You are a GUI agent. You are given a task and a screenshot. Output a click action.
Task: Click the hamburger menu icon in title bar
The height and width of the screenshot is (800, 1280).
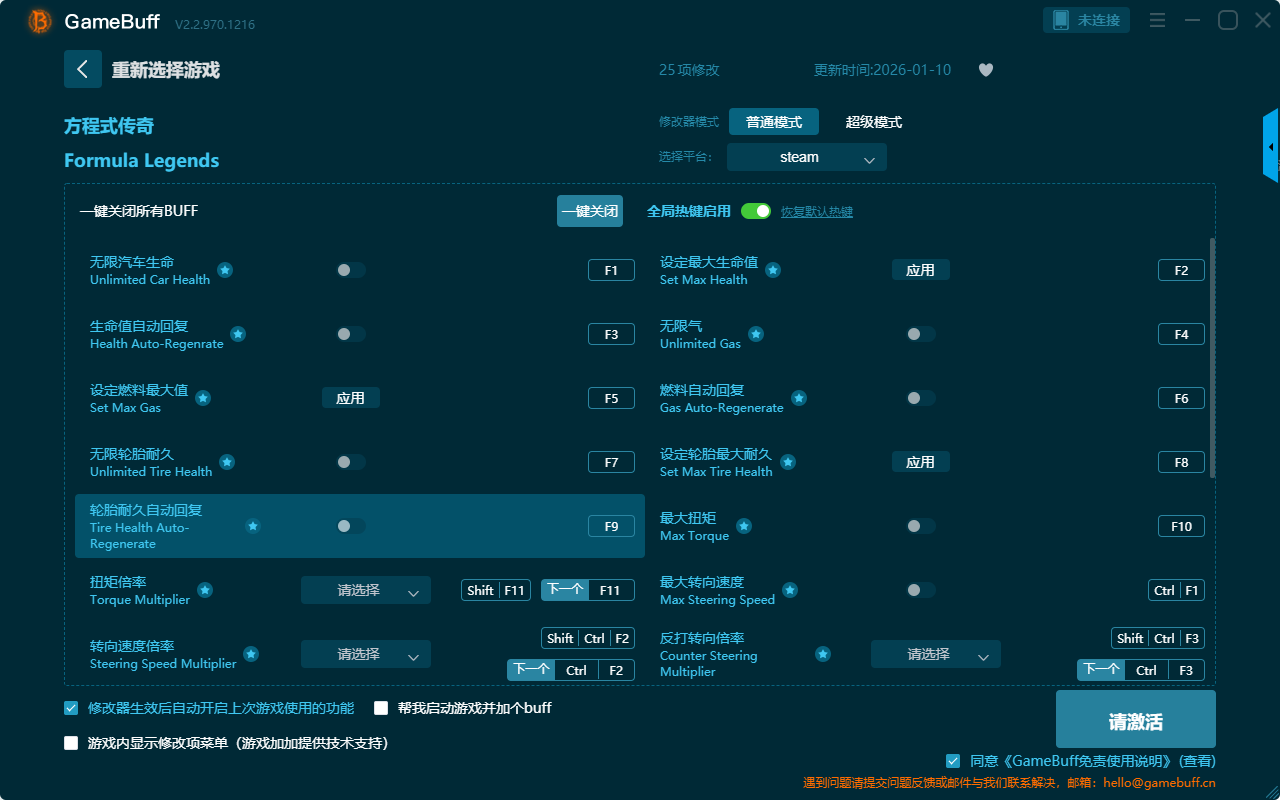click(1157, 20)
